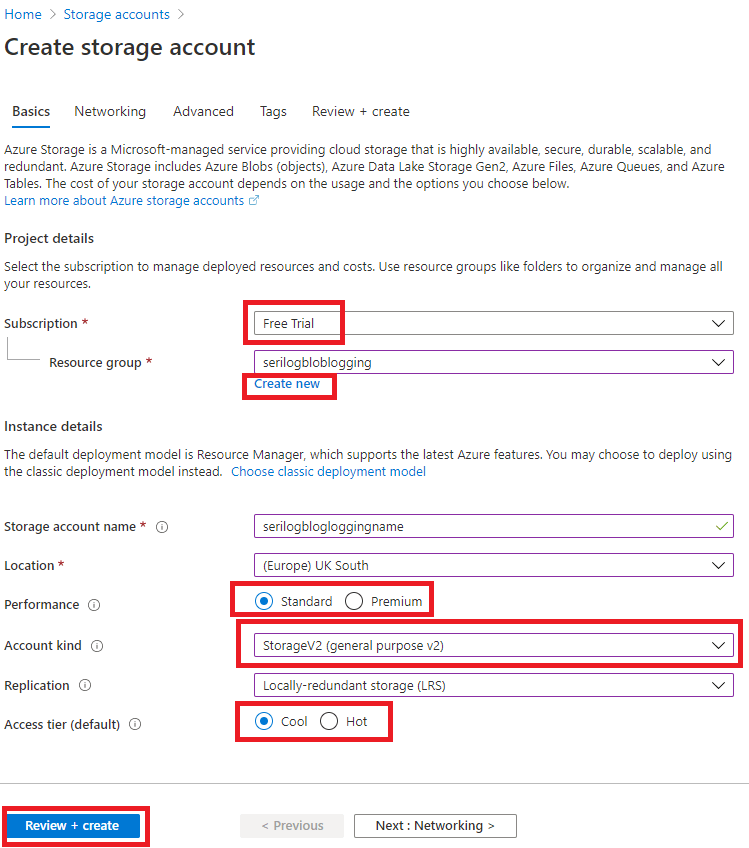Select Premium performance radio button
The image size is (749, 848).
354,601
